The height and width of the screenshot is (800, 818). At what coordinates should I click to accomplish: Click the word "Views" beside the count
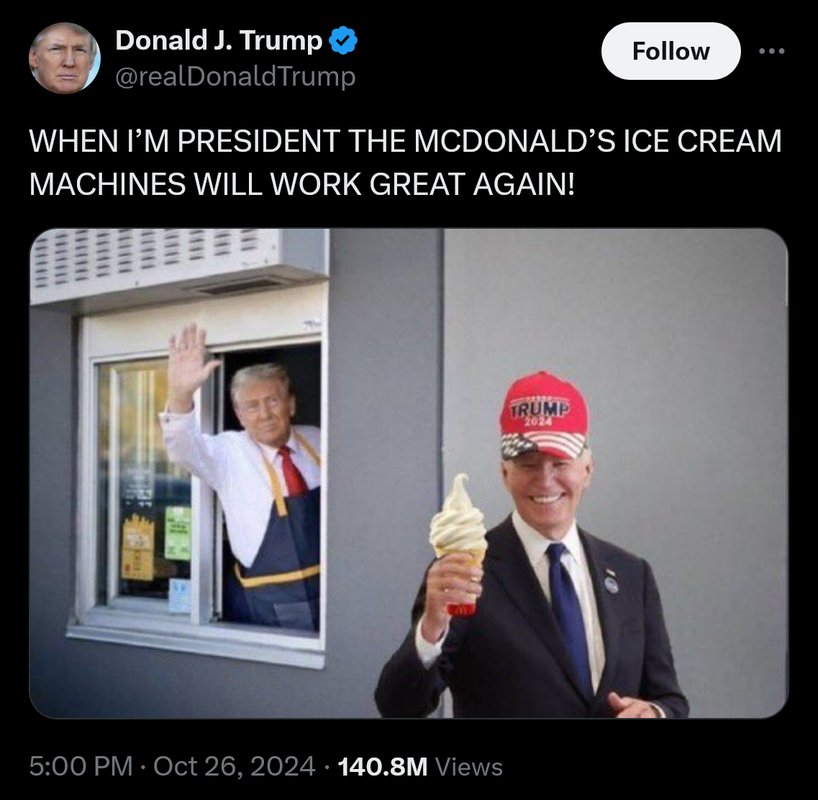469,767
